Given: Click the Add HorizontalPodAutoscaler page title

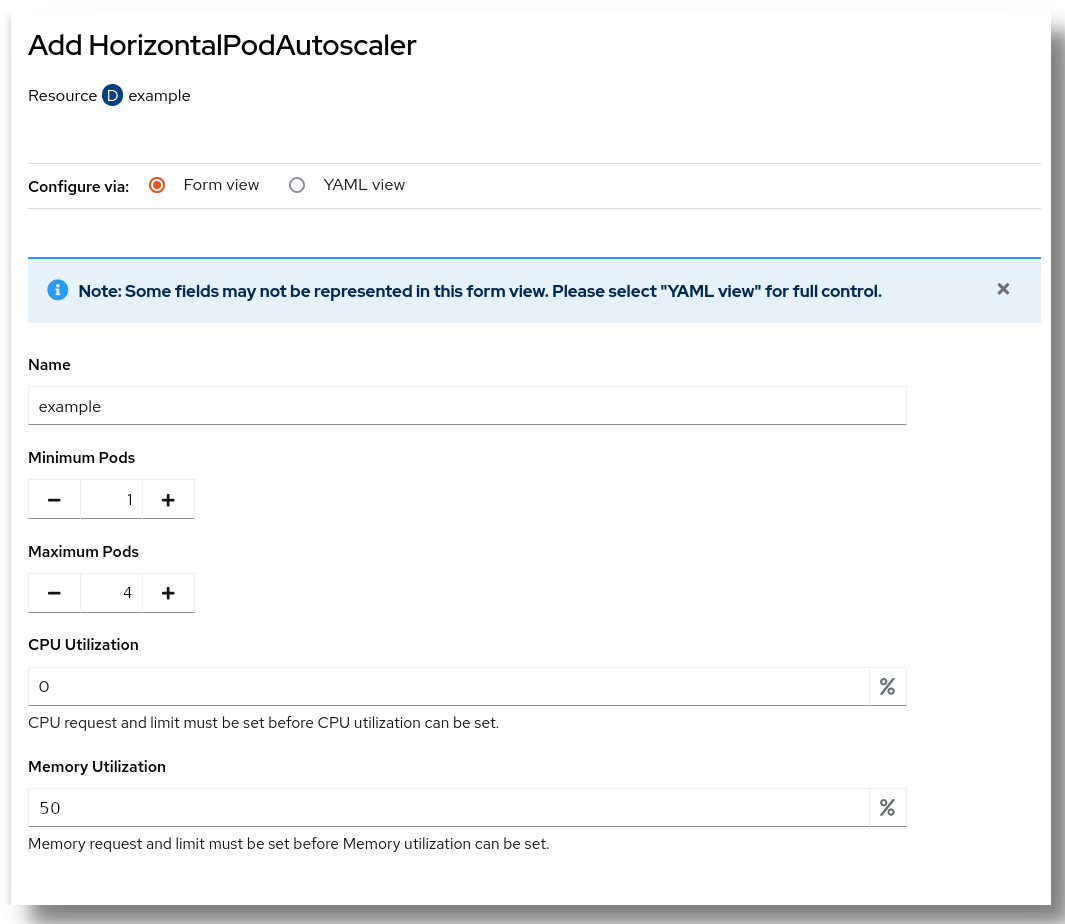Looking at the screenshot, I should click(x=222, y=45).
